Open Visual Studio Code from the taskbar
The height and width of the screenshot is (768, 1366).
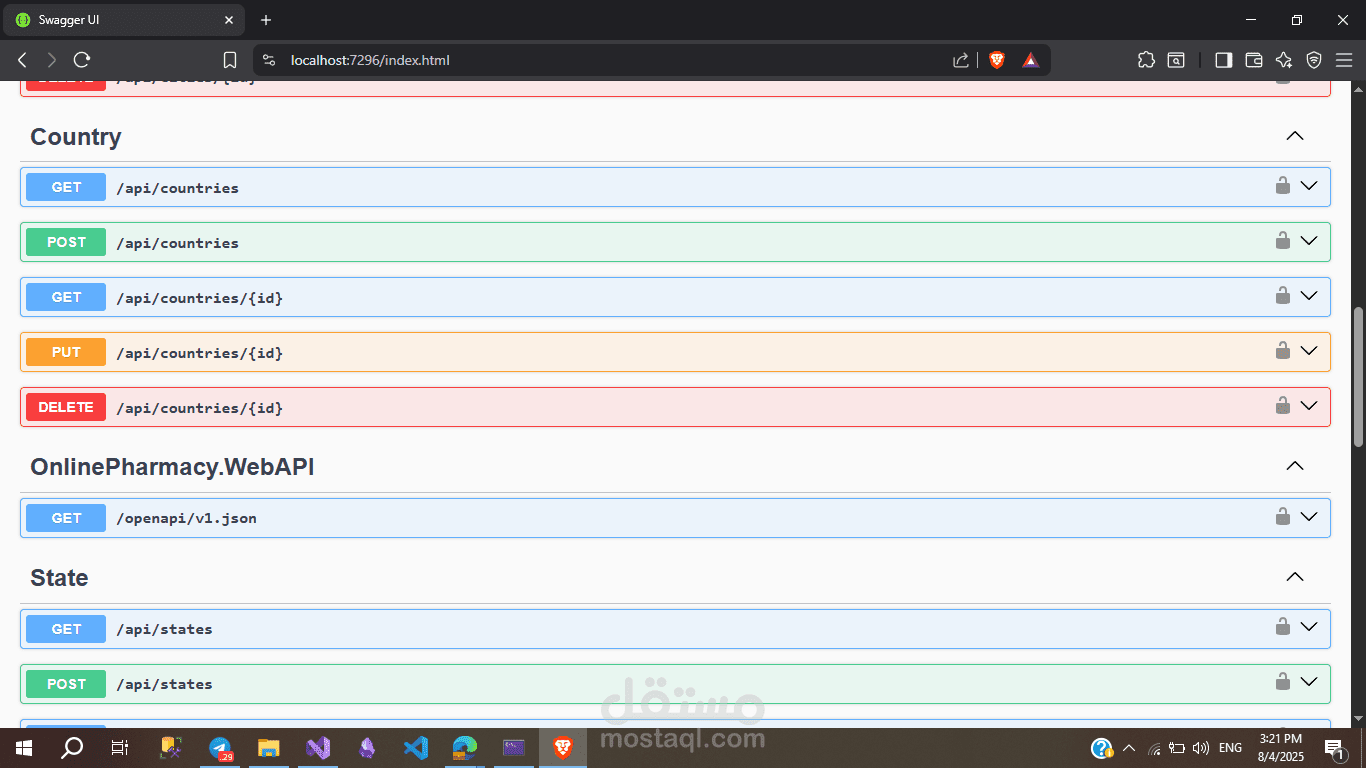pos(416,748)
